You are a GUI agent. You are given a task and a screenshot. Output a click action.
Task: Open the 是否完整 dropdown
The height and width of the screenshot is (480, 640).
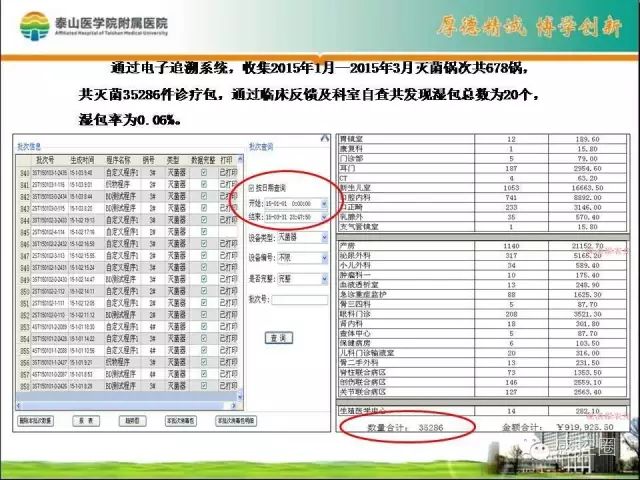[324, 279]
